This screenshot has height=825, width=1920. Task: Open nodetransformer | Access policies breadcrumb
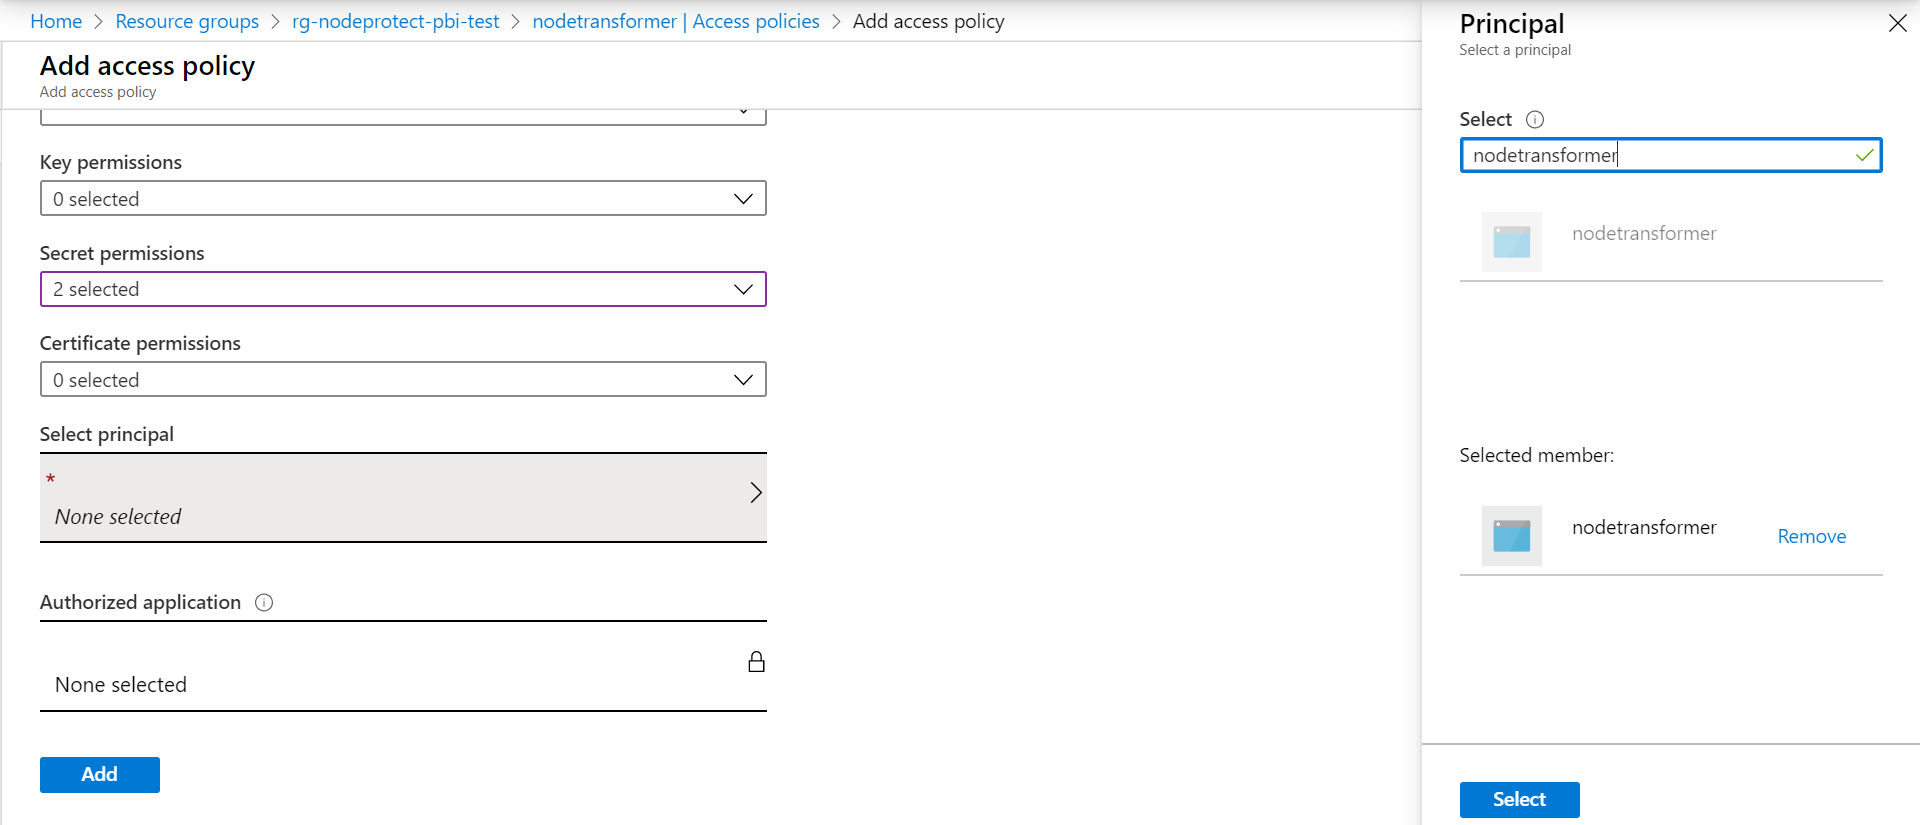(x=676, y=21)
